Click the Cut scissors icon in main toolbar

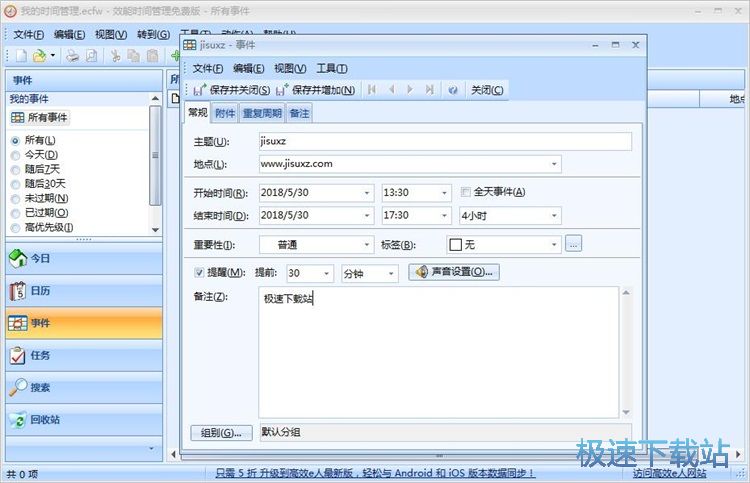coord(115,56)
